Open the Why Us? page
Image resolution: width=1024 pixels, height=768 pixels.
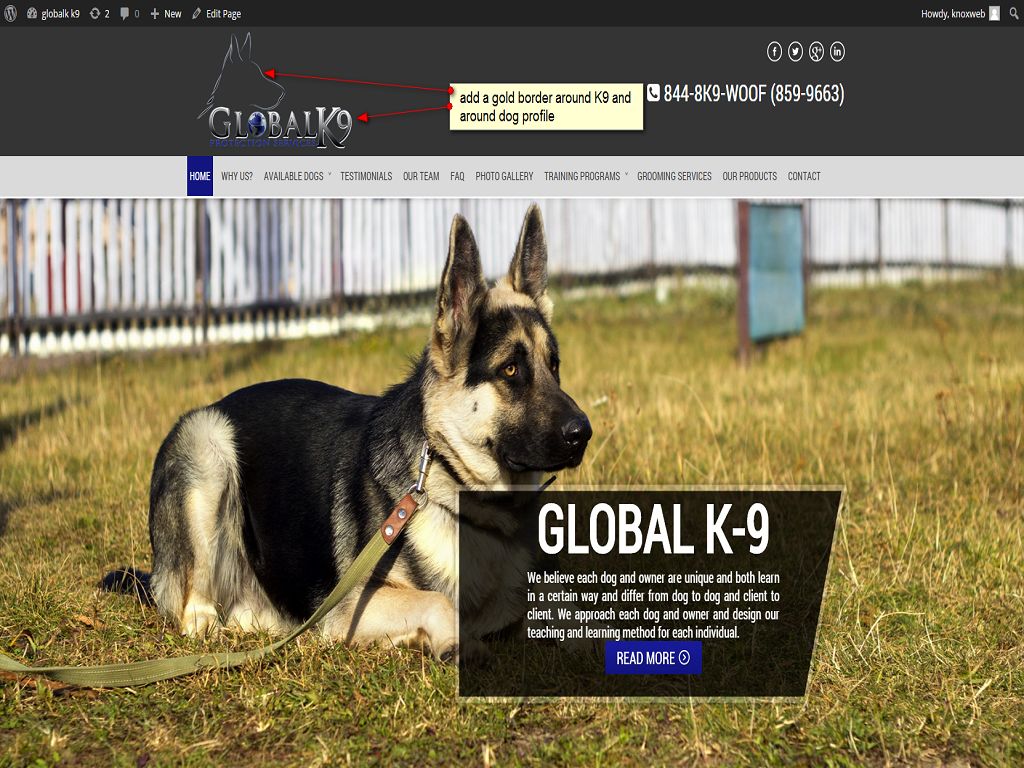(x=236, y=176)
